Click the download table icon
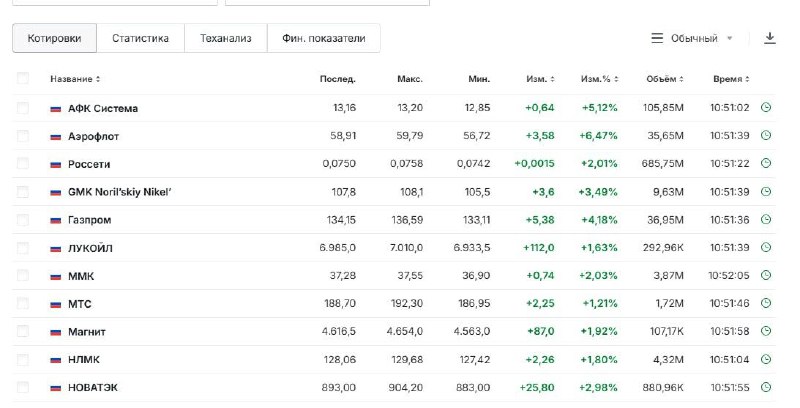The width and height of the screenshot is (800, 408). (769, 38)
